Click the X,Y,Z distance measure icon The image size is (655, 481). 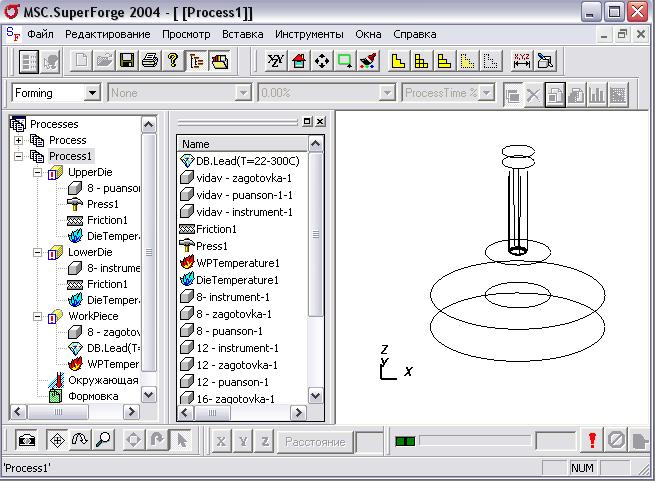coord(522,61)
